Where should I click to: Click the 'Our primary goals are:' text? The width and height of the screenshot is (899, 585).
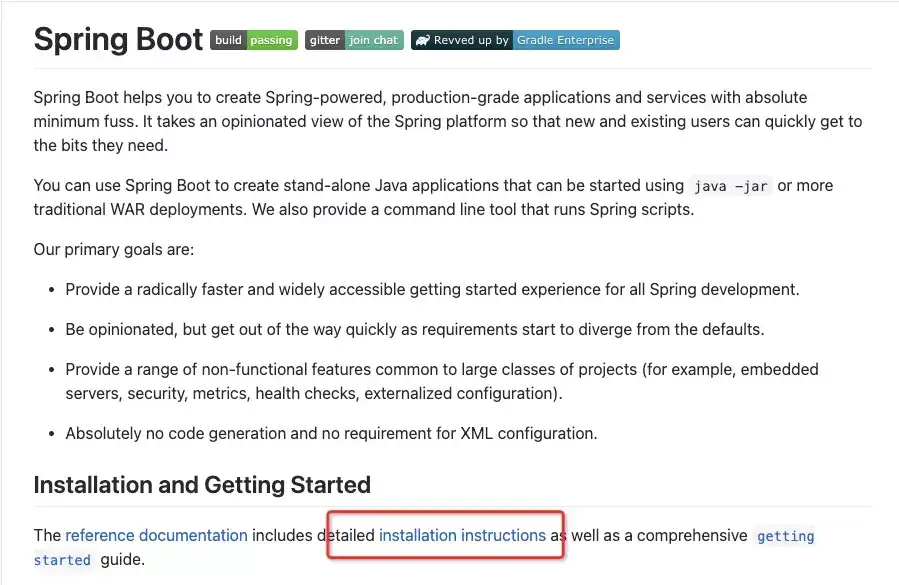114,249
